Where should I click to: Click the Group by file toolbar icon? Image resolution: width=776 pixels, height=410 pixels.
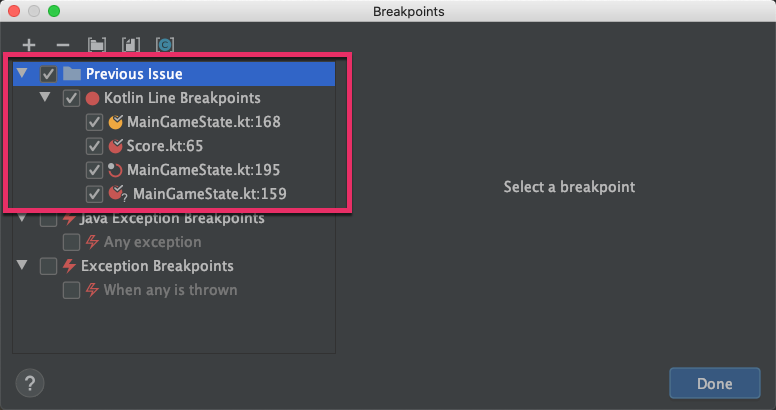pyautogui.click(x=130, y=45)
